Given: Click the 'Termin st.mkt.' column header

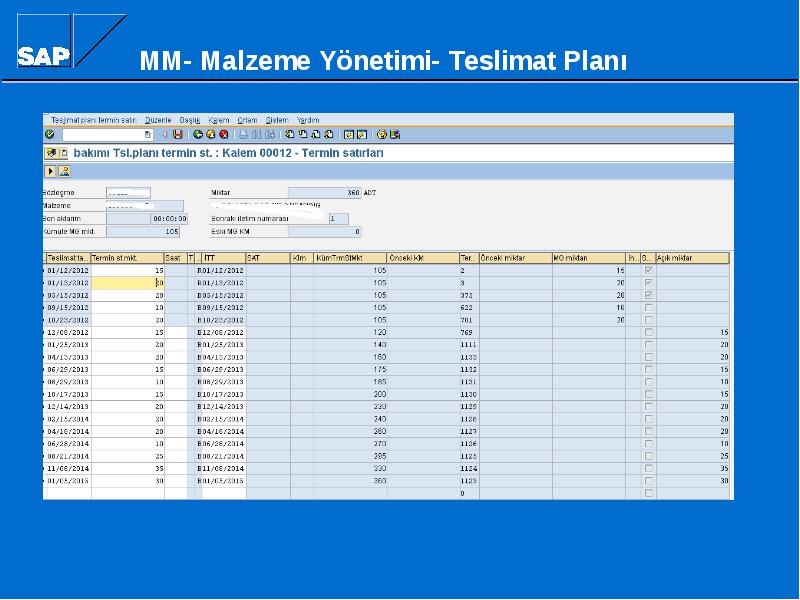Looking at the screenshot, I should (128, 258).
